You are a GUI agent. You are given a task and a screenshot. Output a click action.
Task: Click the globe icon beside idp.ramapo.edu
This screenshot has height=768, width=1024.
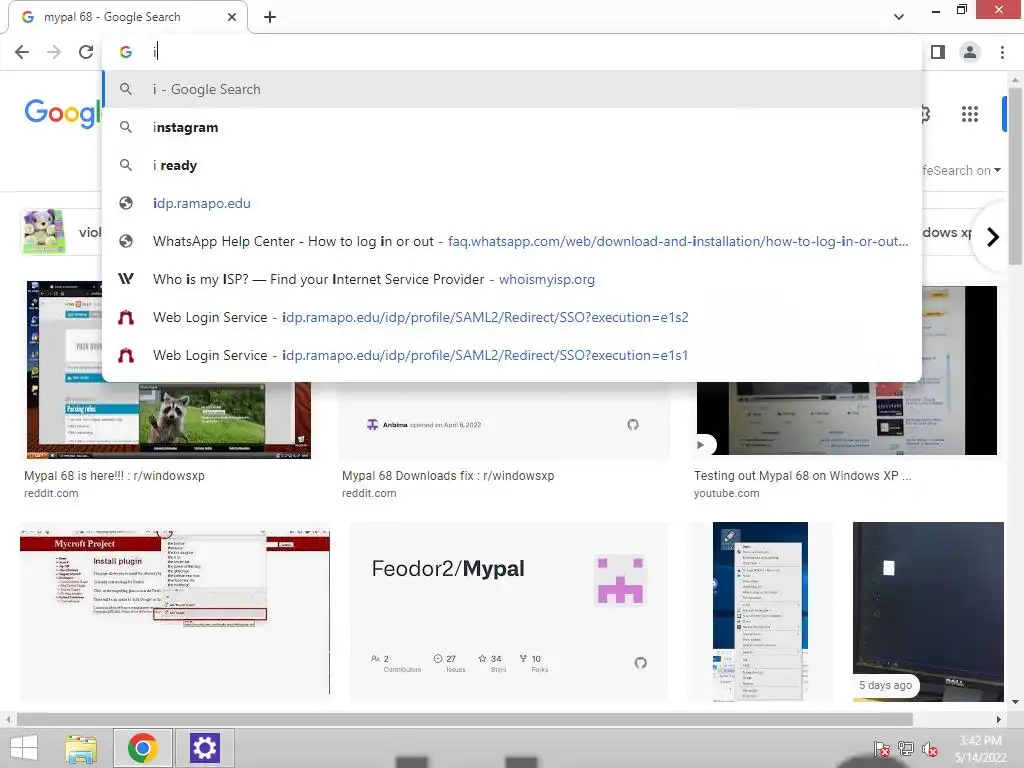coord(126,203)
